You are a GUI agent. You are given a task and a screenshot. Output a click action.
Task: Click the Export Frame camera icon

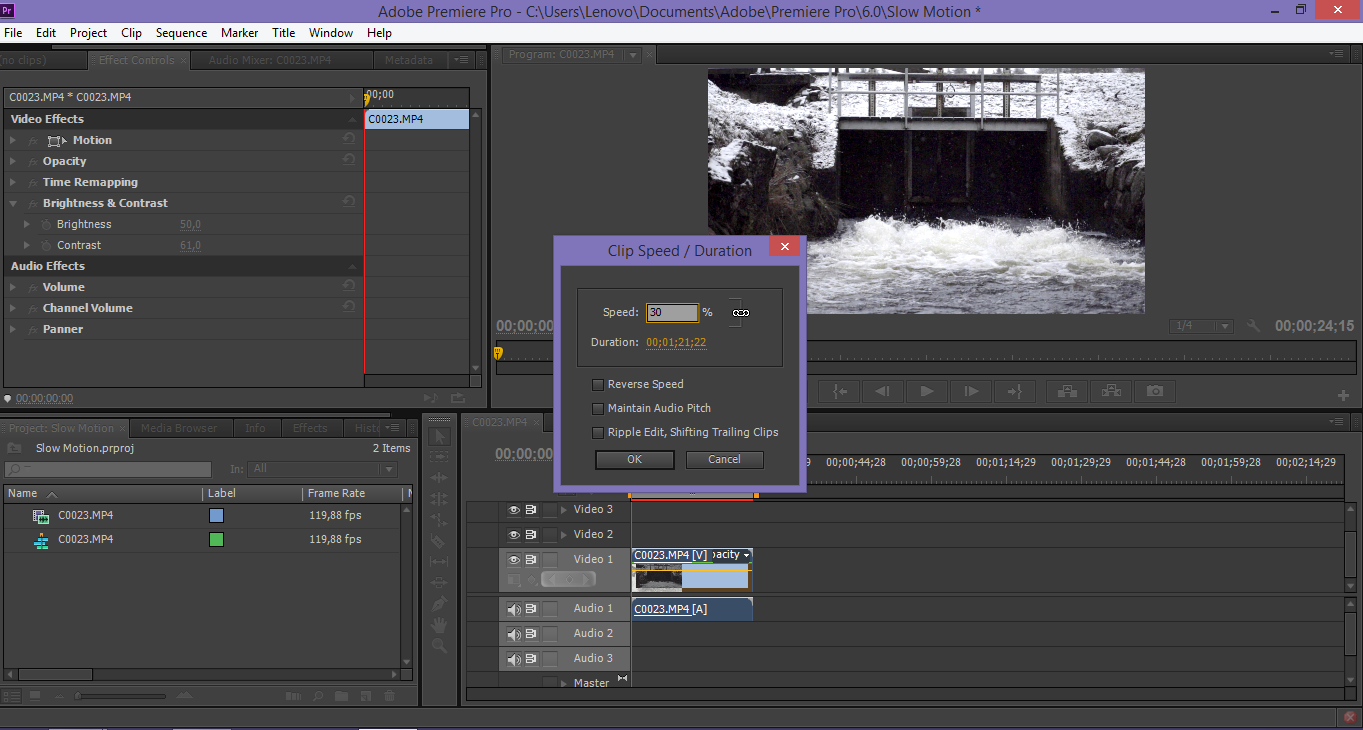1155,391
